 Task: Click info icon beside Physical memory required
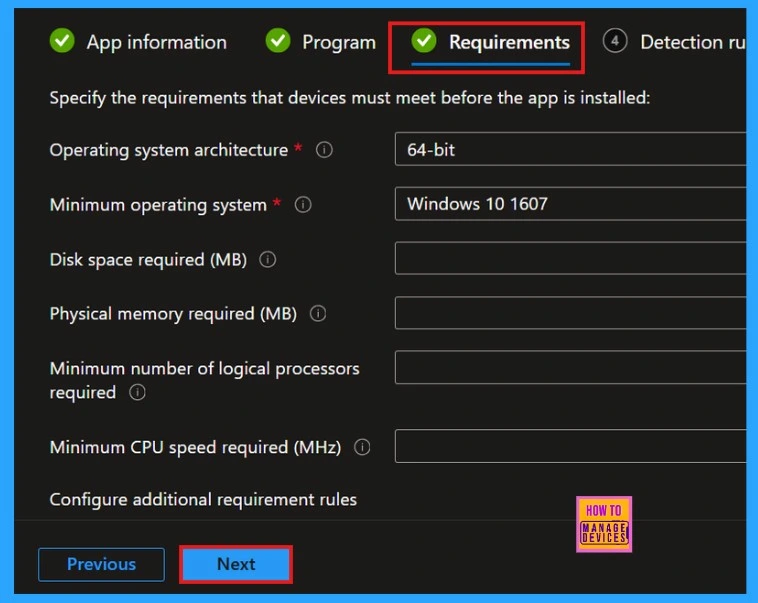coord(318,314)
